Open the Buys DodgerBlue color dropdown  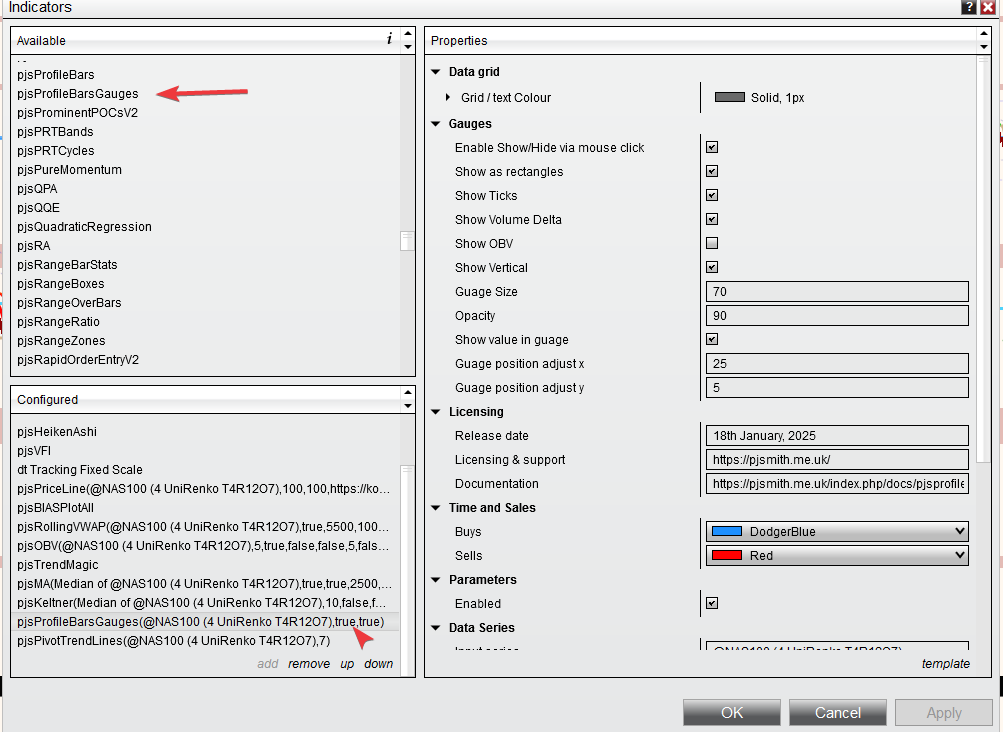pos(837,532)
